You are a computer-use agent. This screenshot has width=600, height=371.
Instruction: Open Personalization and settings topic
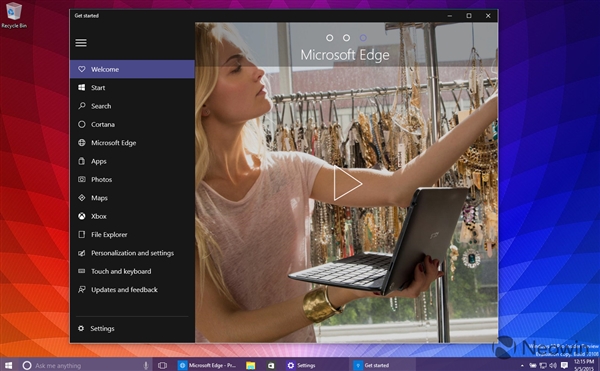tap(132, 253)
